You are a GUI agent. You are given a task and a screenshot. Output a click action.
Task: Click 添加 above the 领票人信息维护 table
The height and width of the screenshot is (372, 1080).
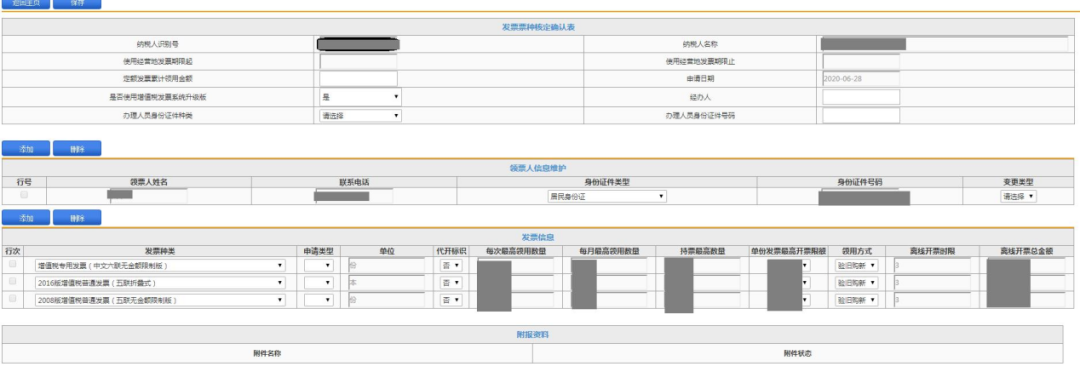pos(26,149)
